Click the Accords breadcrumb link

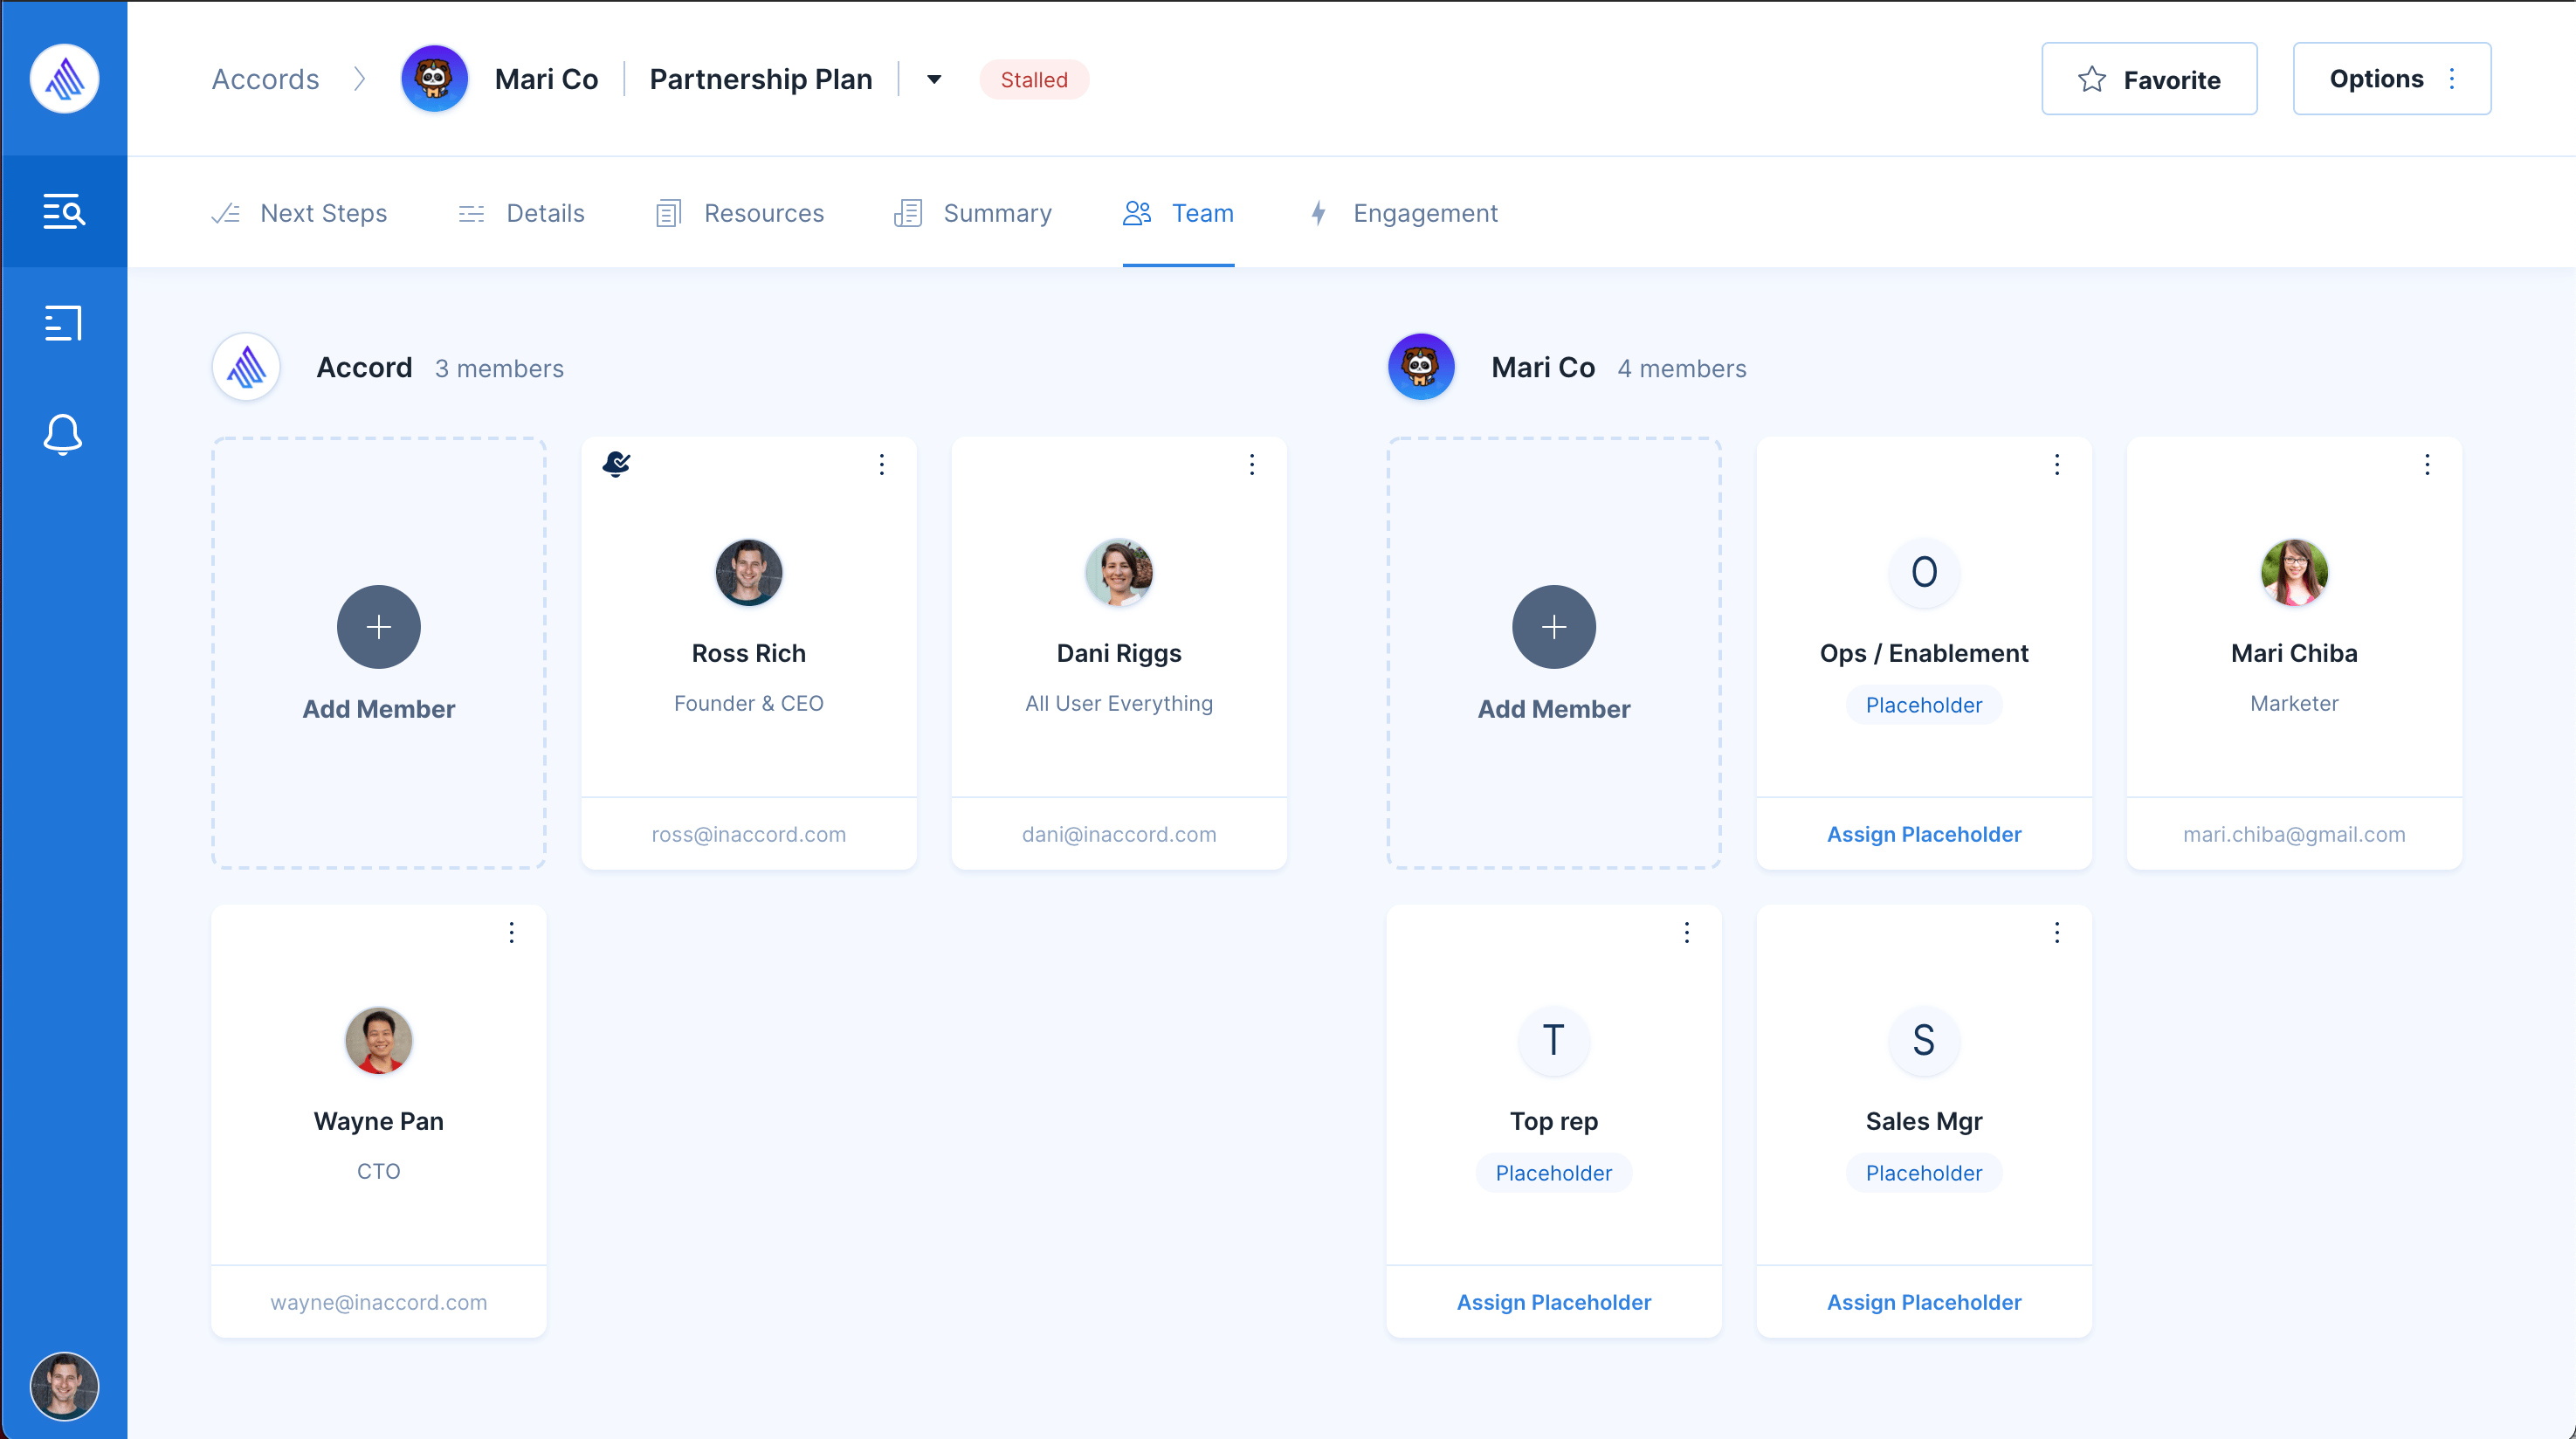click(265, 79)
